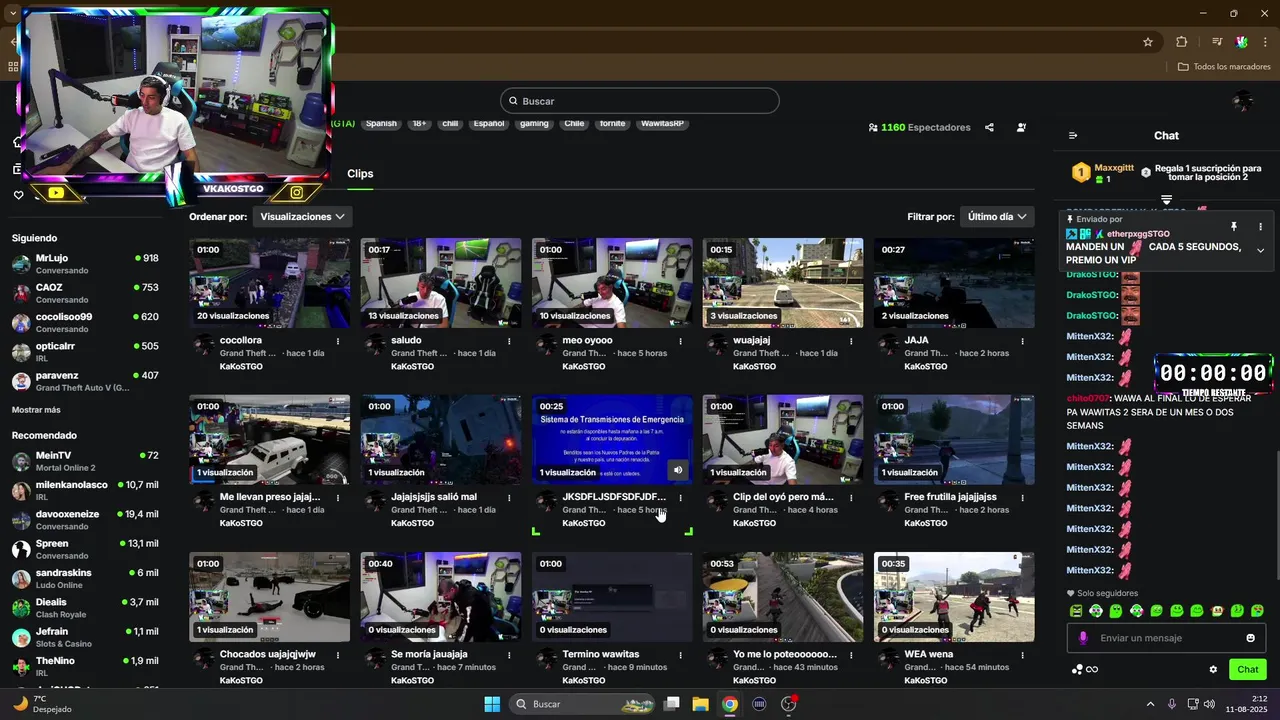This screenshot has width=1280, height=720.
Task: Open the wuajajaj clip thumbnail
Action: tap(783, 283)
